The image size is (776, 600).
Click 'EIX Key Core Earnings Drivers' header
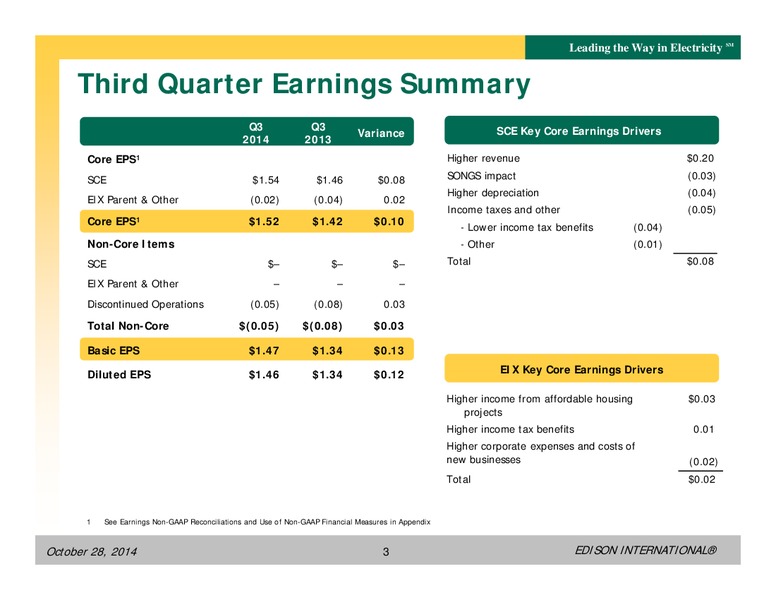(x=582, y=370)
